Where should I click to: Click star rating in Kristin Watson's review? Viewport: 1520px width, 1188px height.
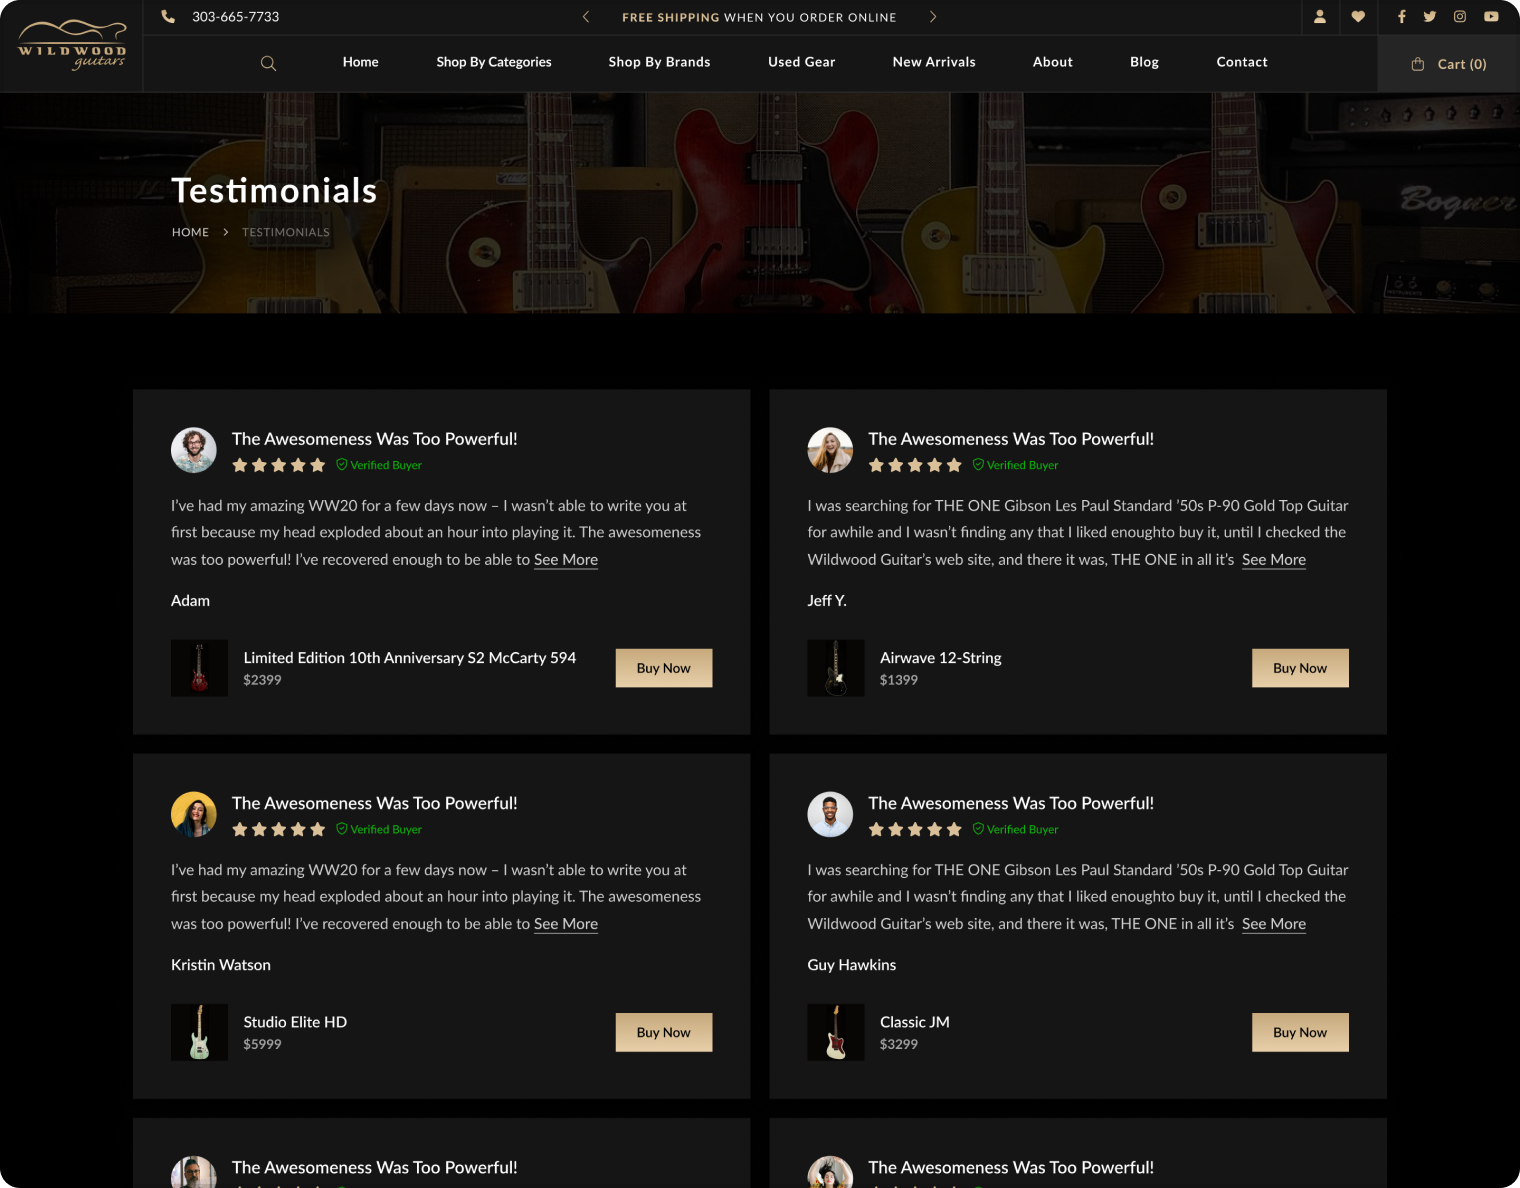point(279,829)
